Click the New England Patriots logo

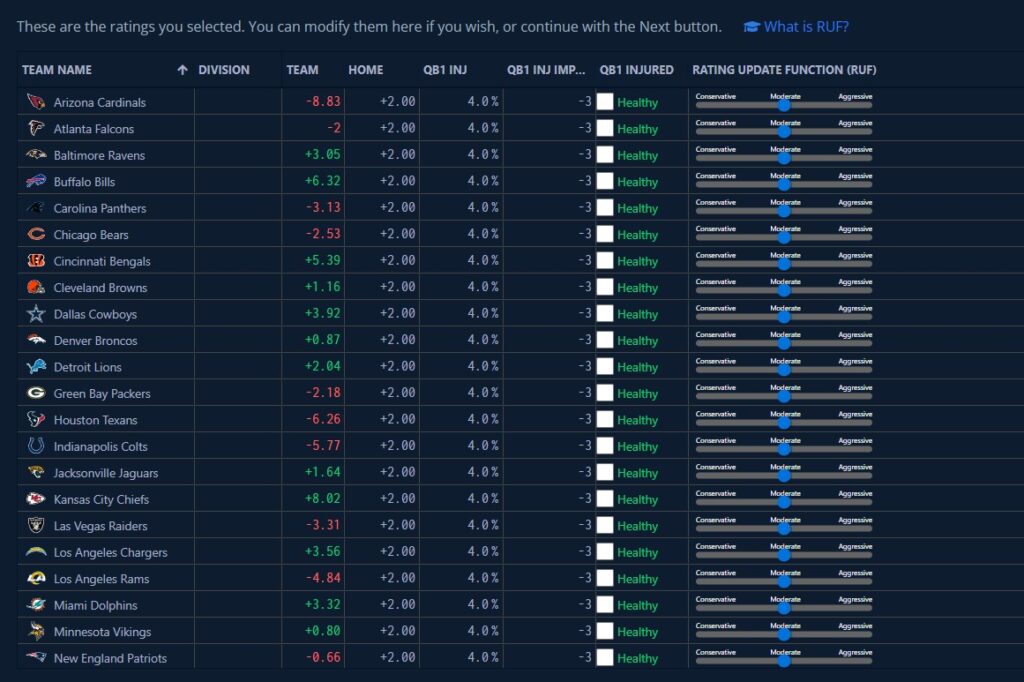tap(36, 657)
